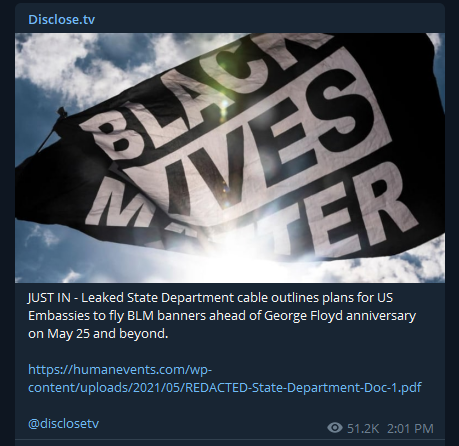This screenshot has height=446, width=459.
Task: Open the https://humanevents.com/wp- link line
Action: pos(120,370)
